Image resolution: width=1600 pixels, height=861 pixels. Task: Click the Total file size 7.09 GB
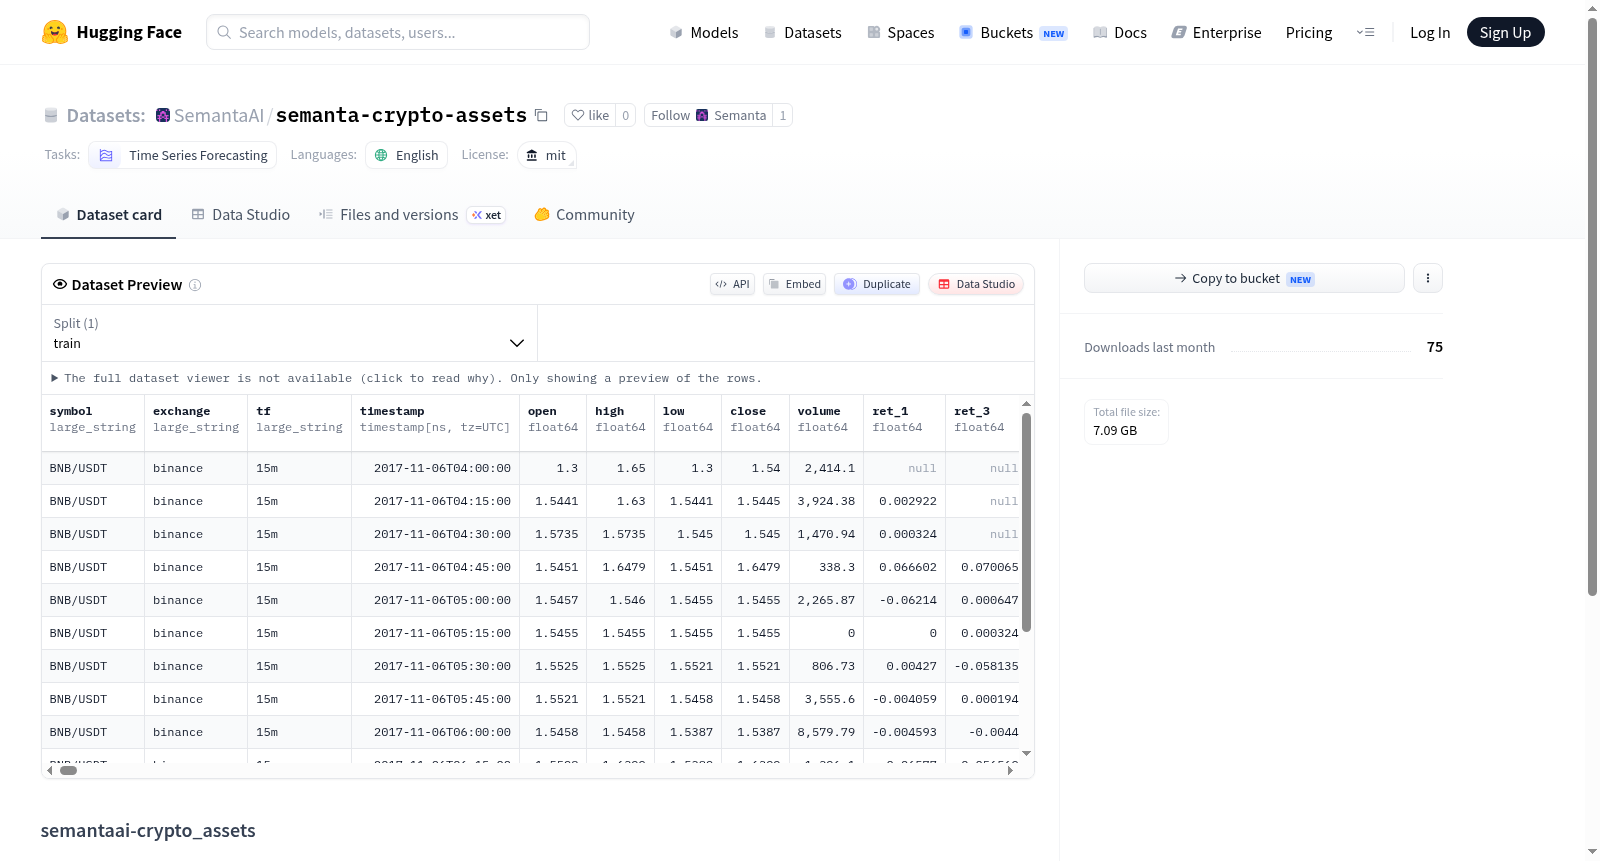click(x=1126, y=422)
